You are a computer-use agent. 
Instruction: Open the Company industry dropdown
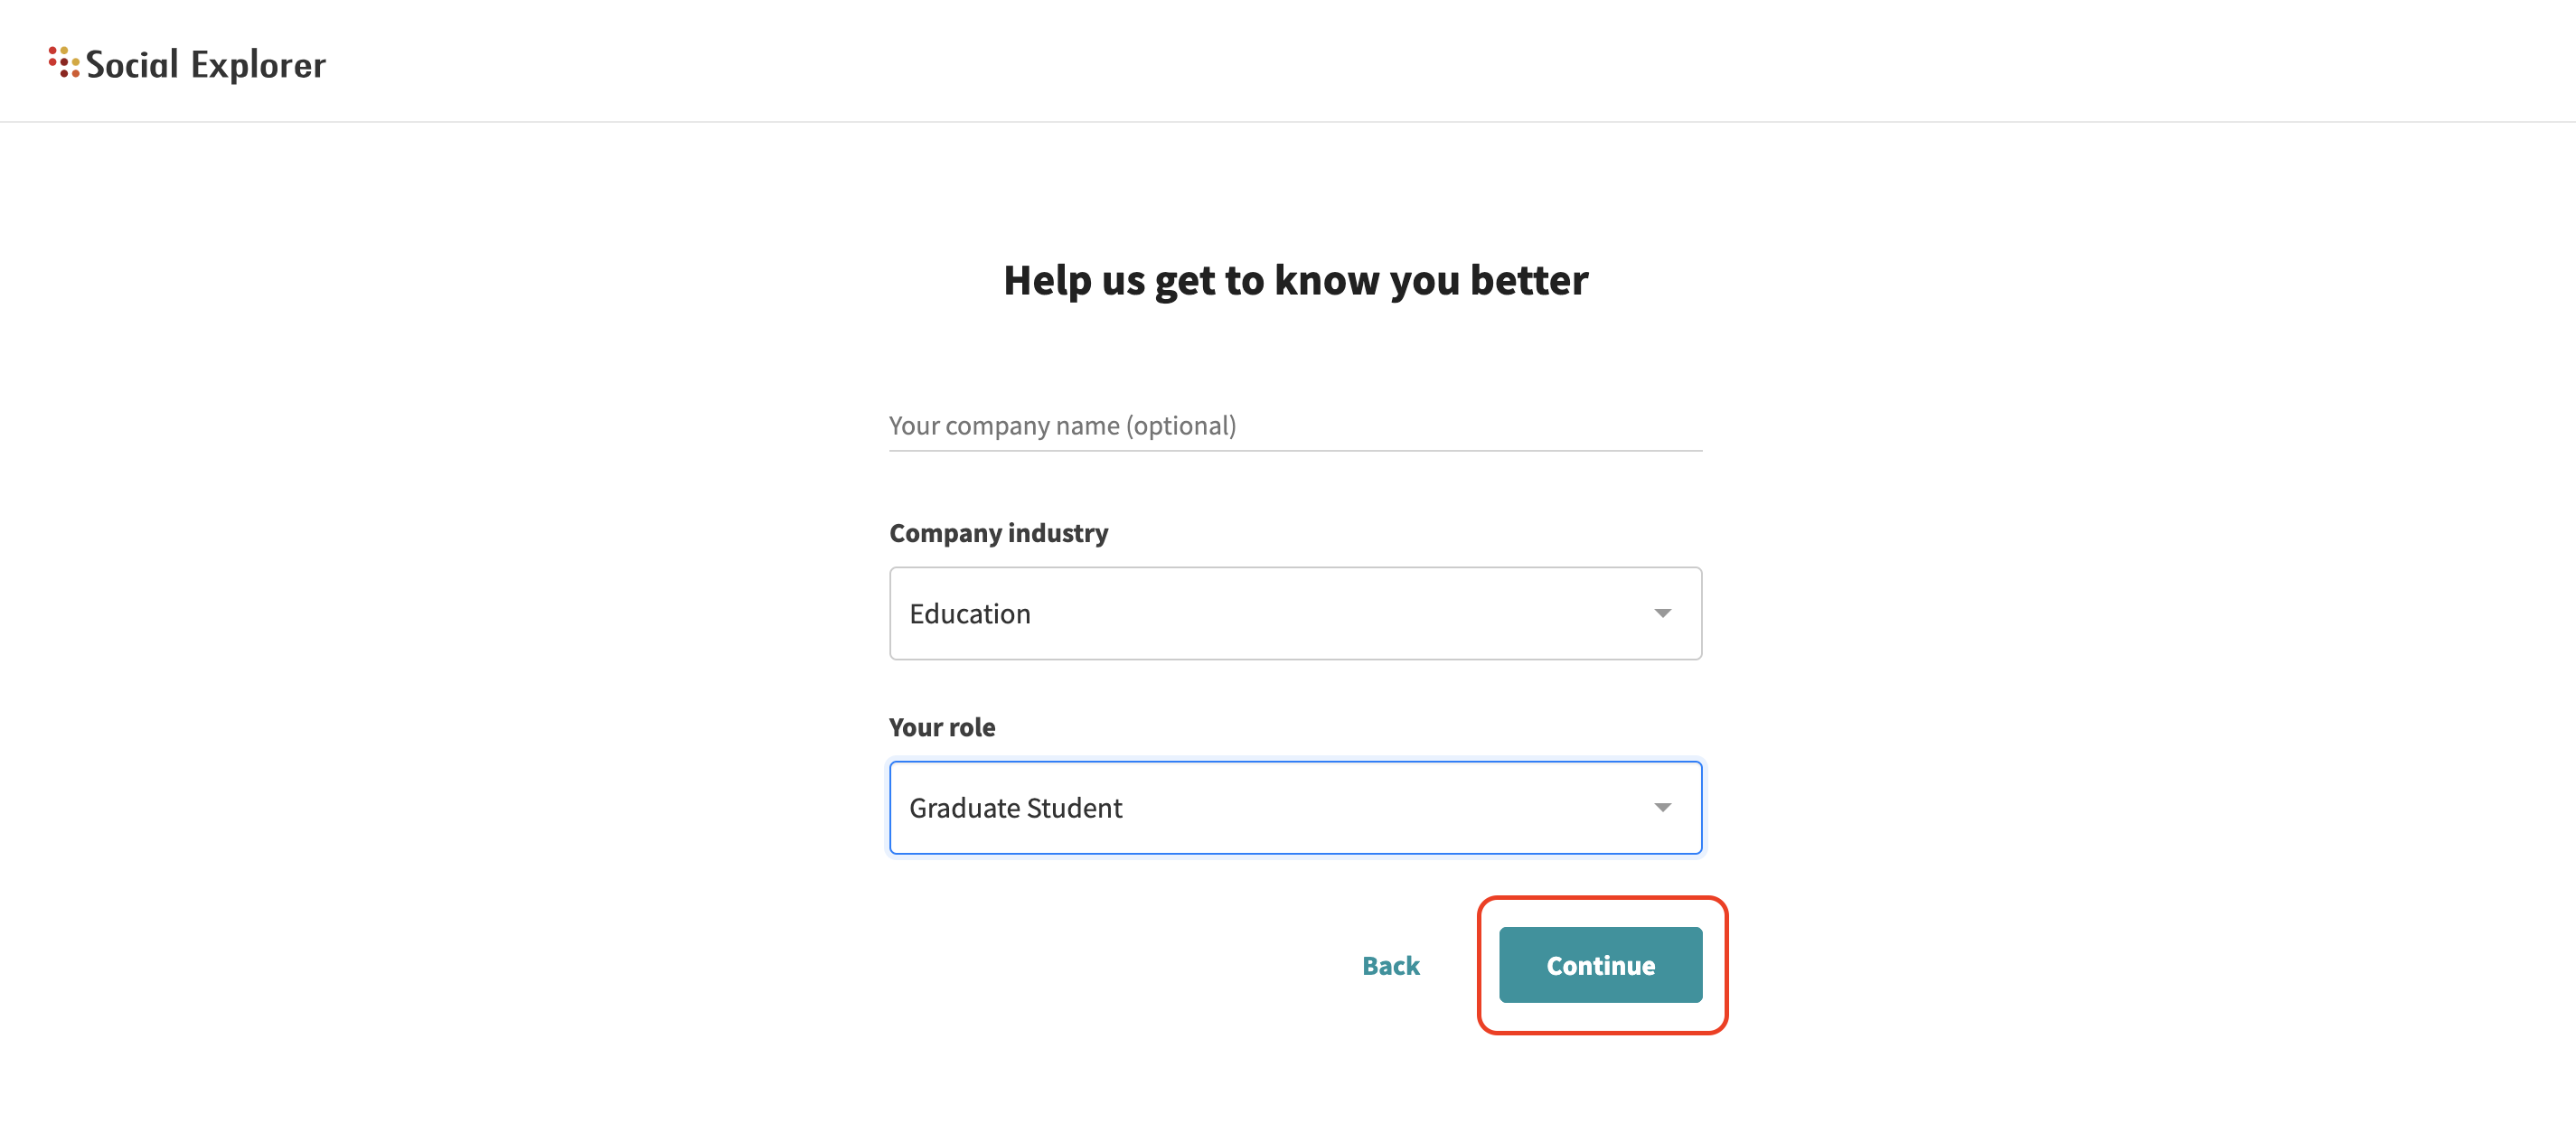click(x=1294, y=613)
